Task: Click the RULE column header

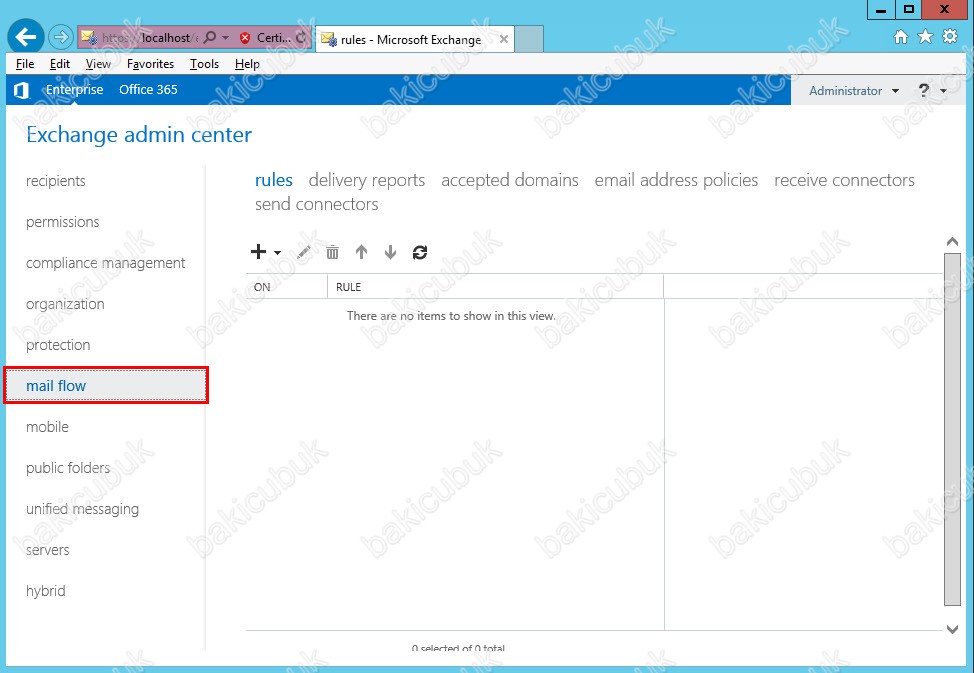Action: pyautogui.click(x=496, y=287)
